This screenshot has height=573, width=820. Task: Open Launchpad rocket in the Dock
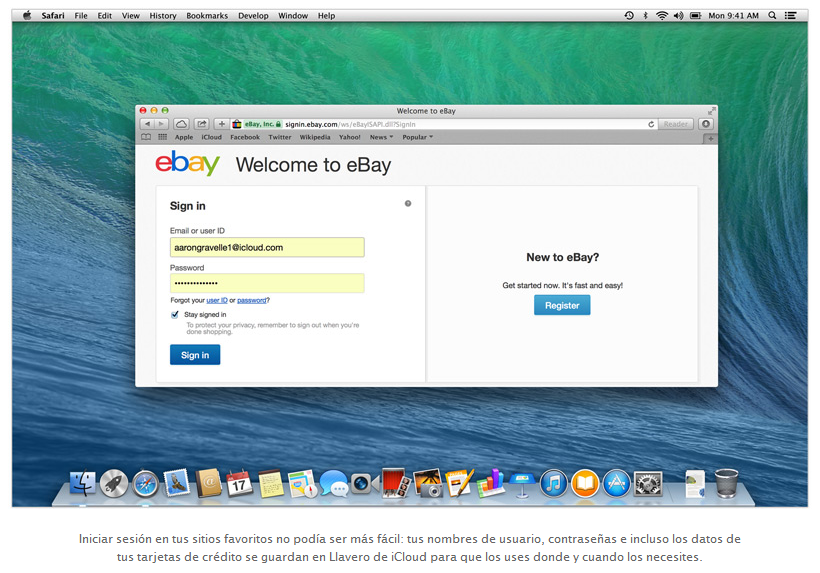114,484
